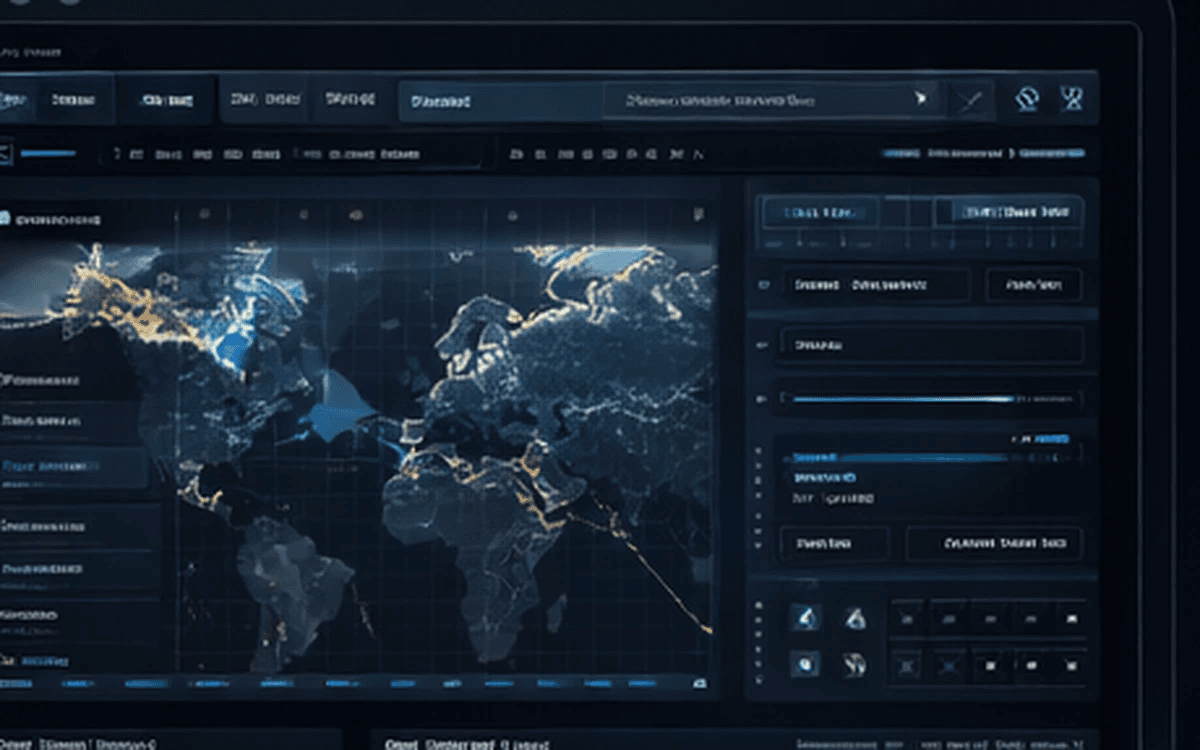Image resolution: width=1200 pixels, height=750 pixels.
Task: Toggle the small marker beside the wide input field
Action: [762, 344]
